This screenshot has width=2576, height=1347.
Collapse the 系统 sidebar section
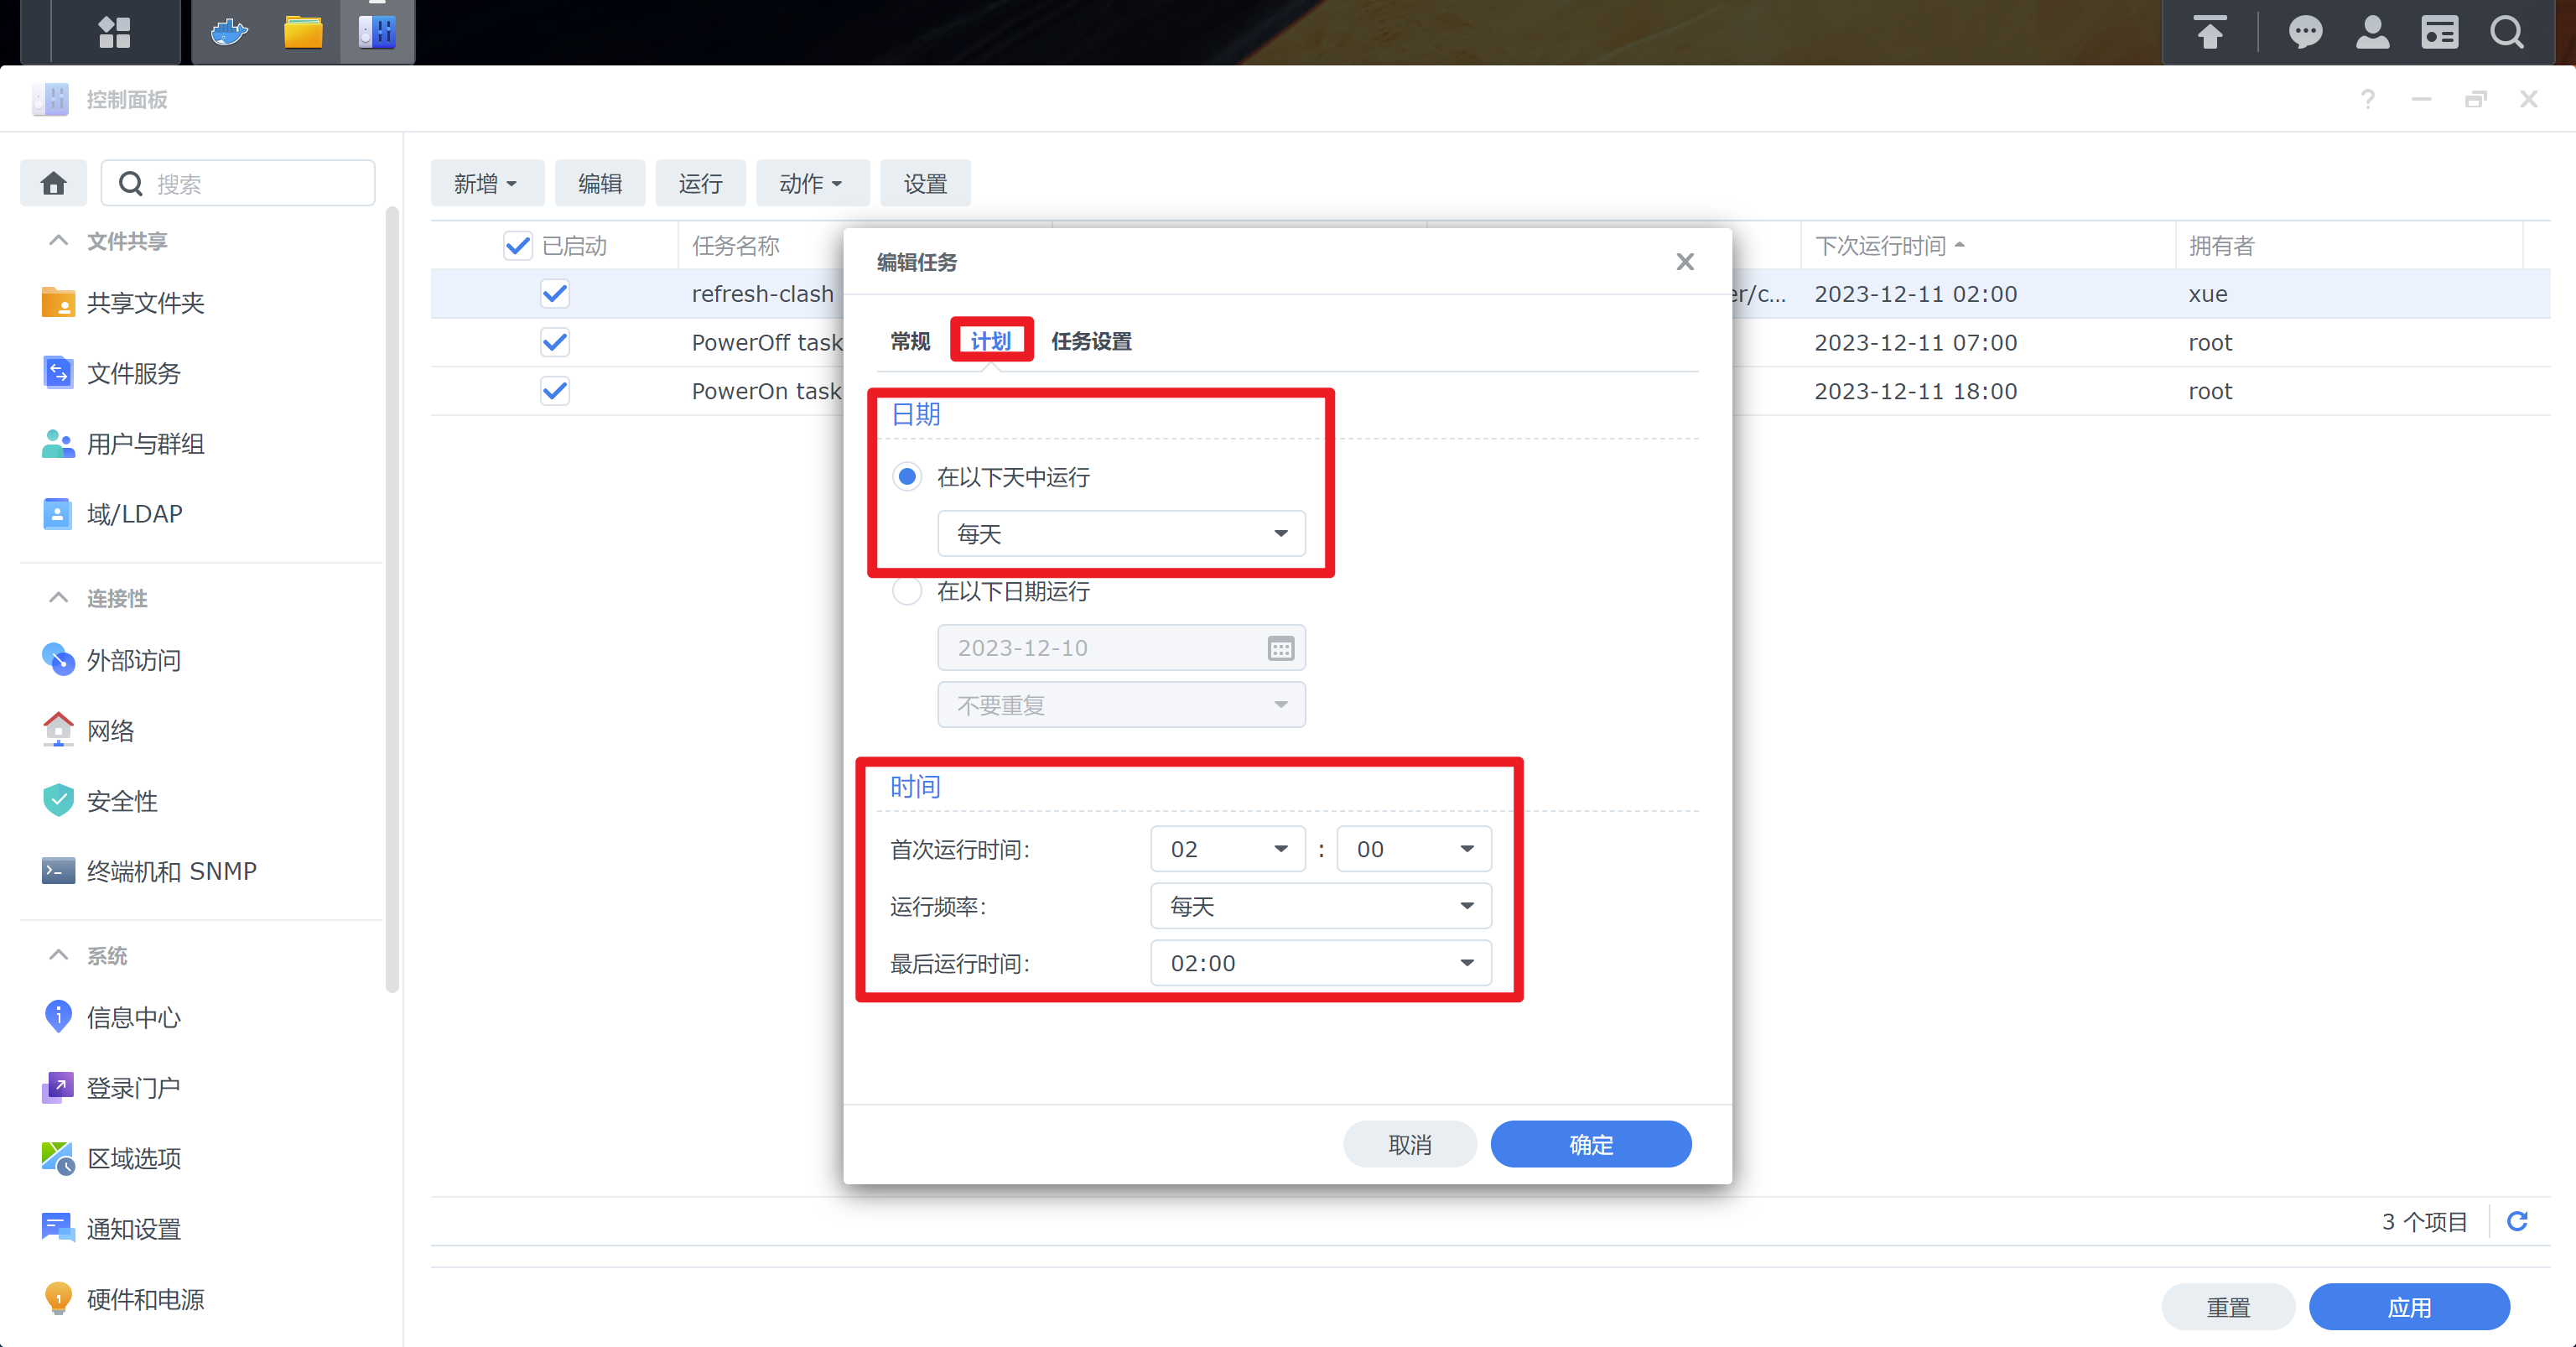point(59,955)
